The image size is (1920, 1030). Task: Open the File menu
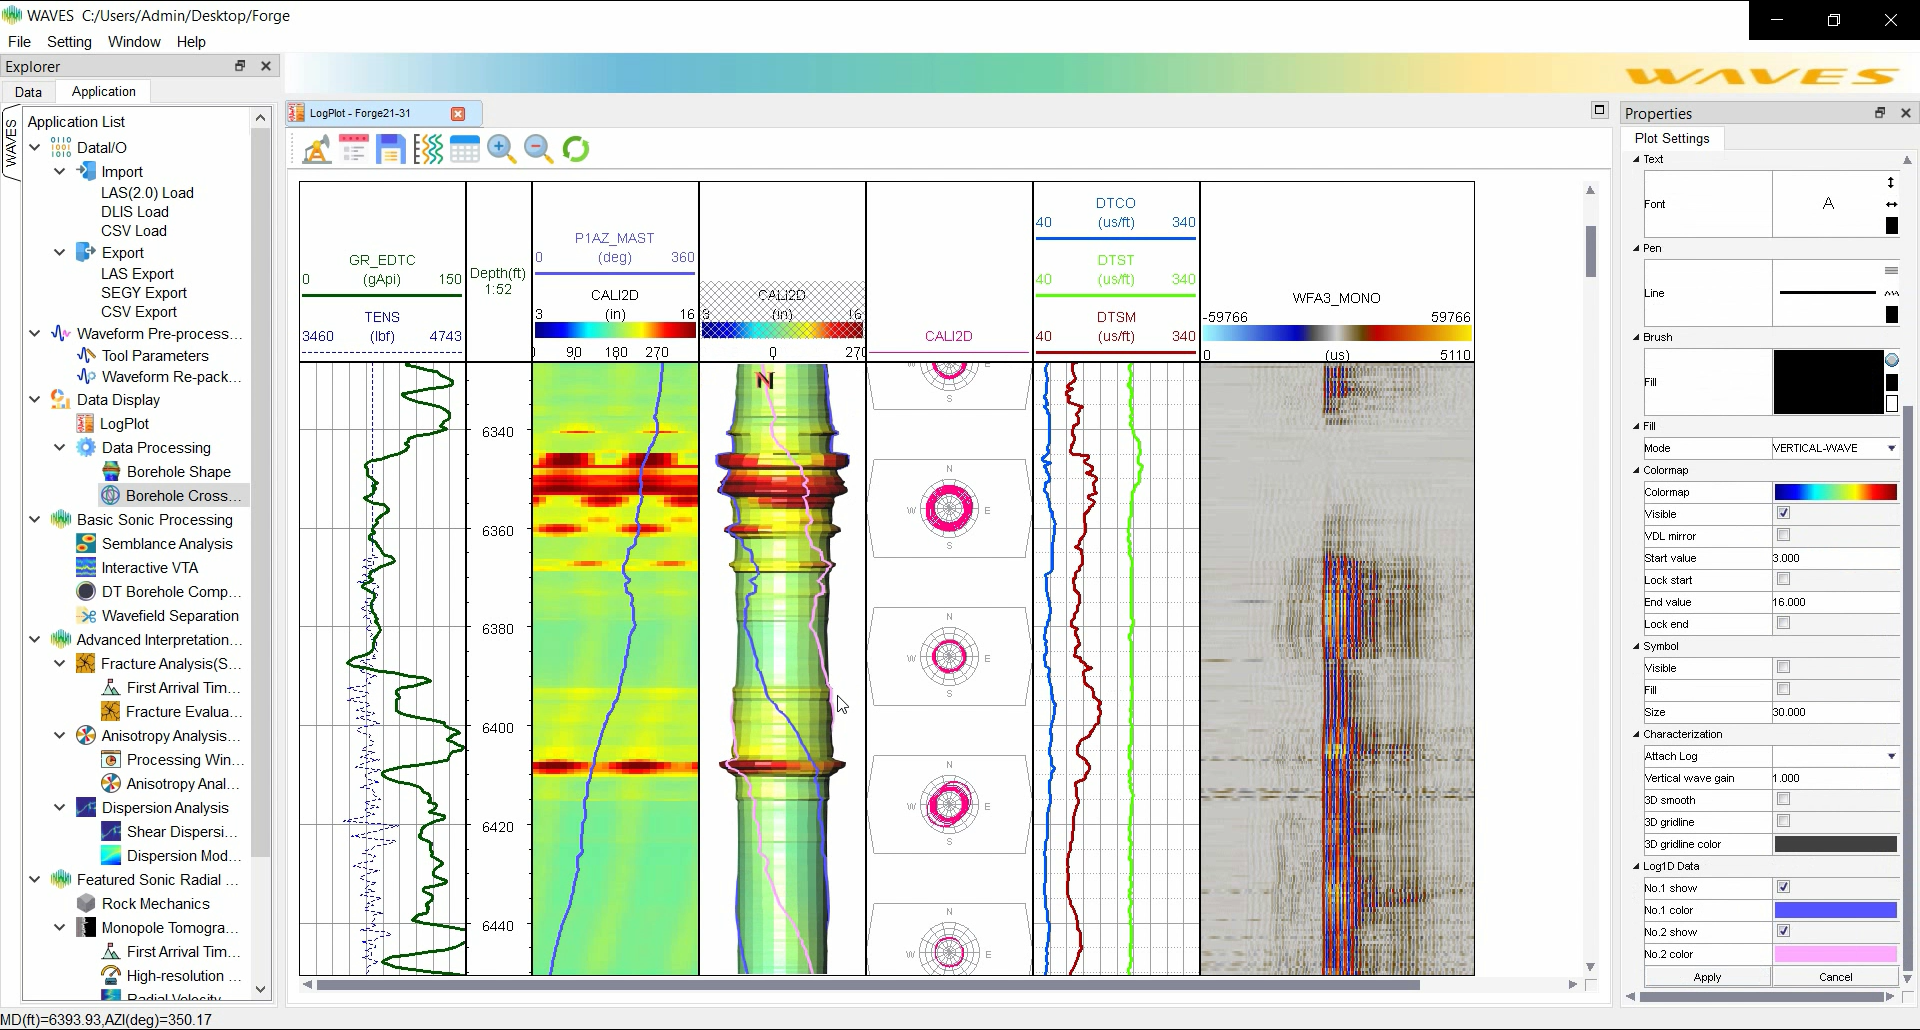pos(19,42)
